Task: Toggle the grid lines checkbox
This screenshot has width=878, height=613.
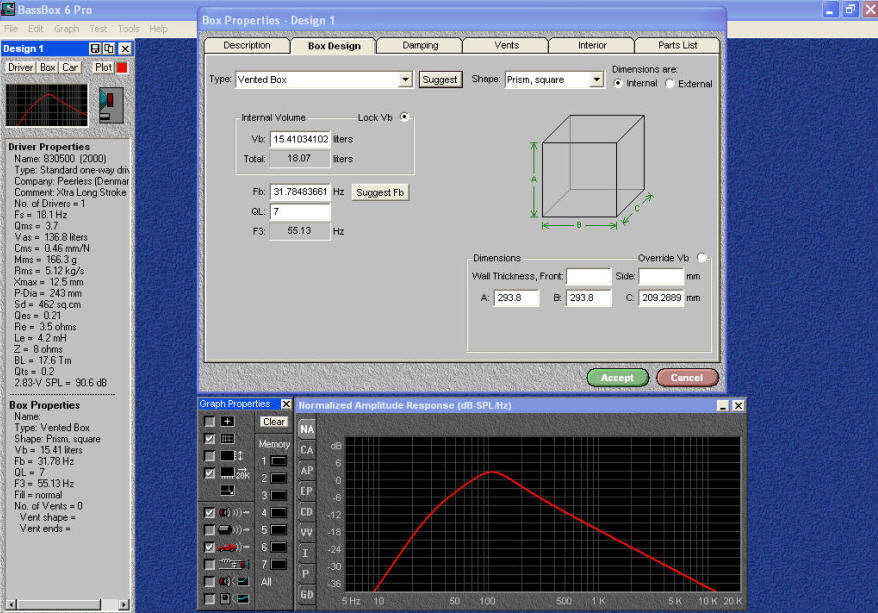Action: click(209, 439)
